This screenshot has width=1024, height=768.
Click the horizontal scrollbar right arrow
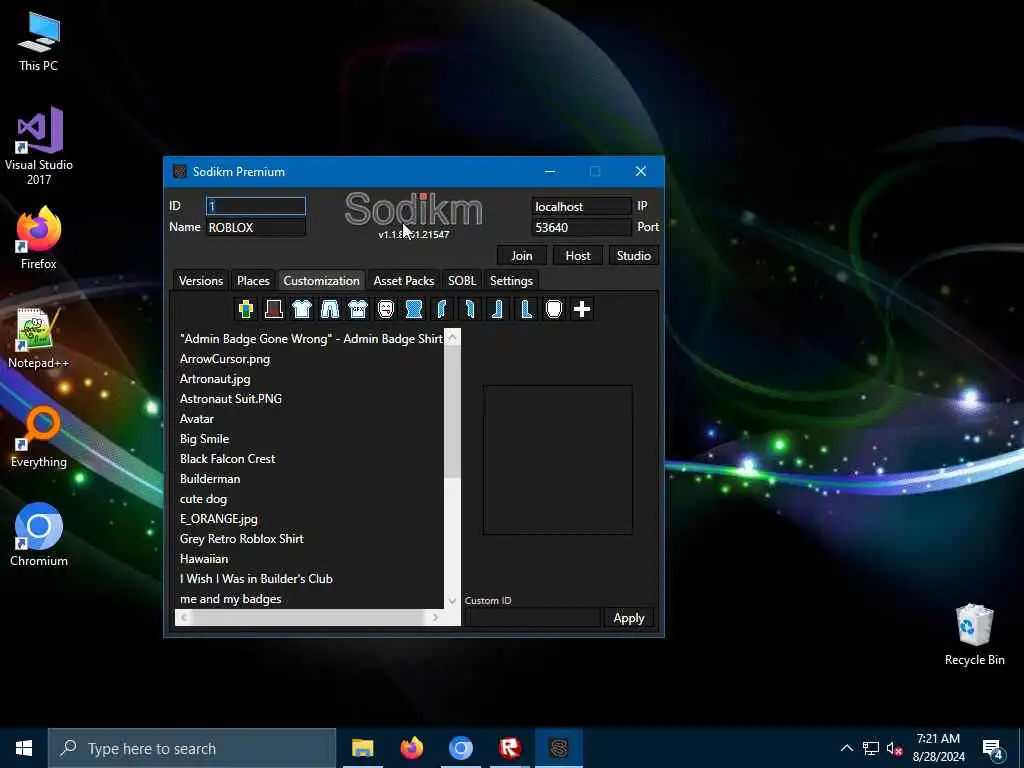coord(436,617)
